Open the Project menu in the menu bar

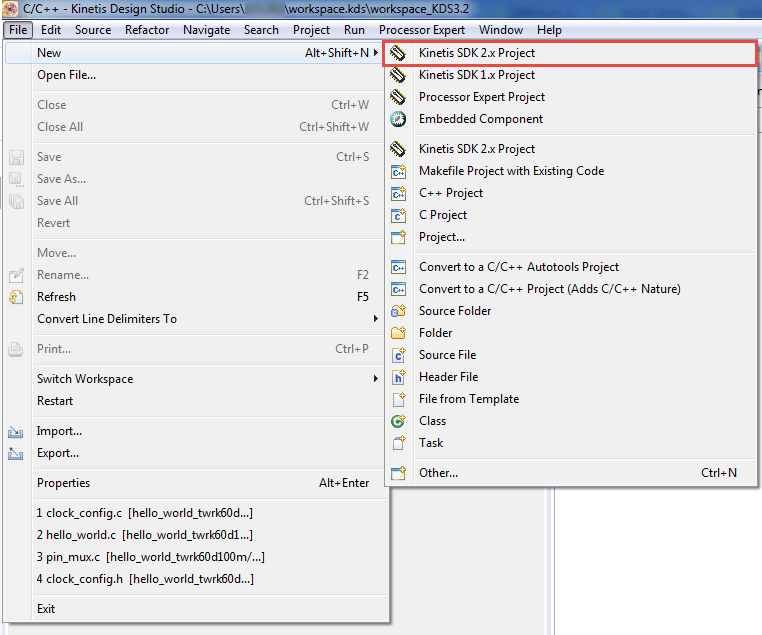[x=311, y=30]
